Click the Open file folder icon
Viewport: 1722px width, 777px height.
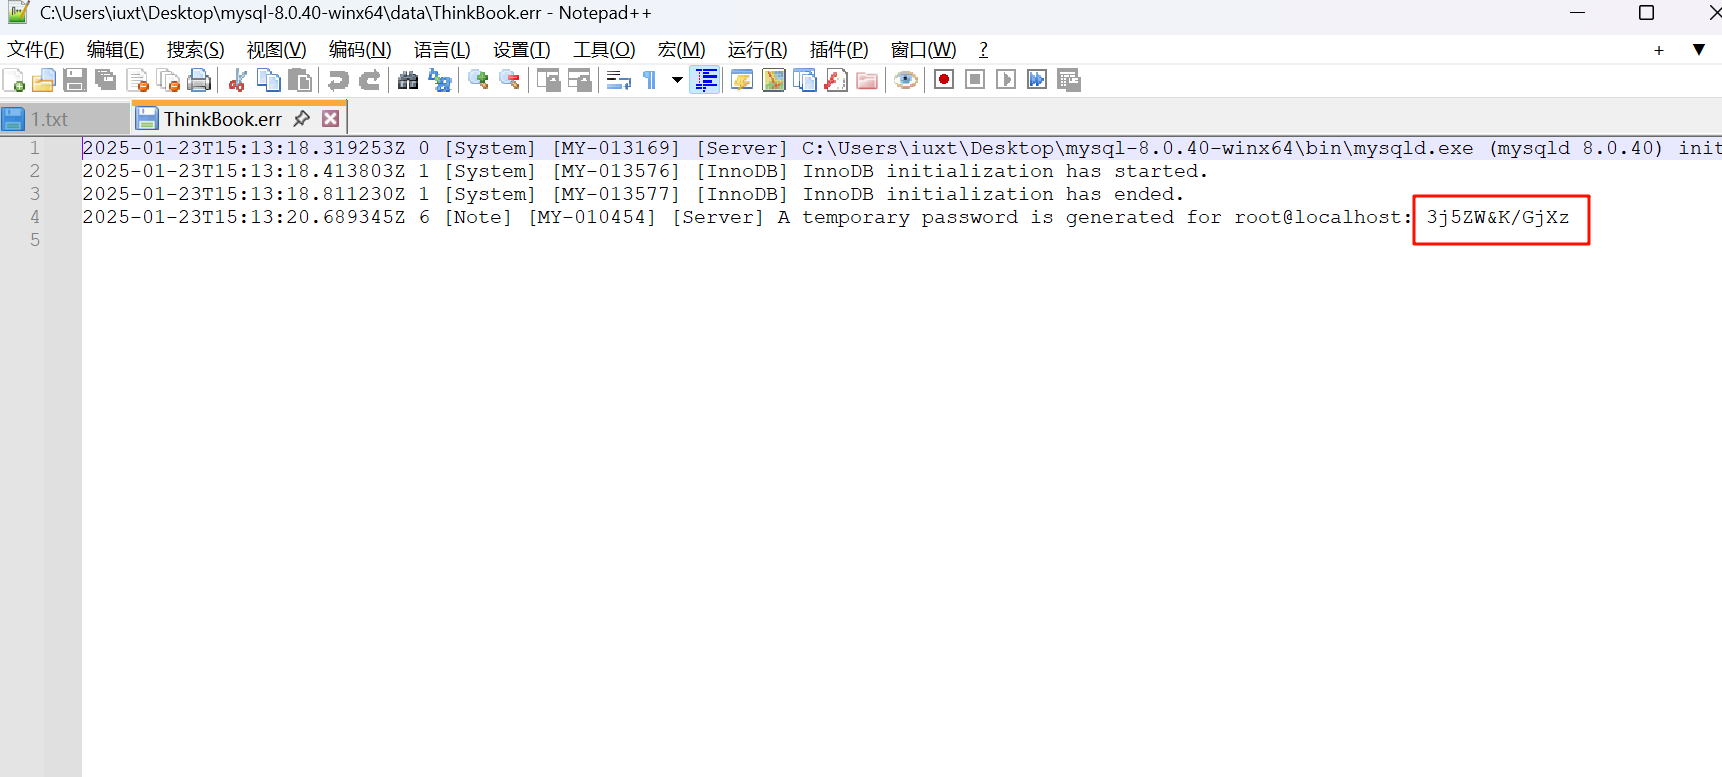tap(44, 81)
